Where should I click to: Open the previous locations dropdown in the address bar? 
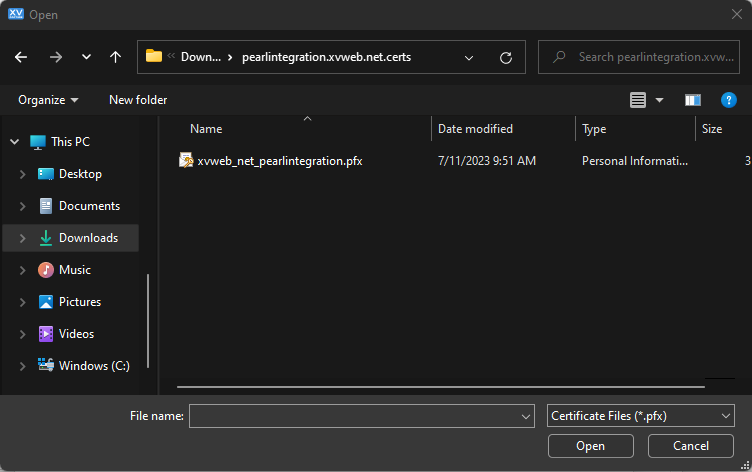click(x=469, y=58)
